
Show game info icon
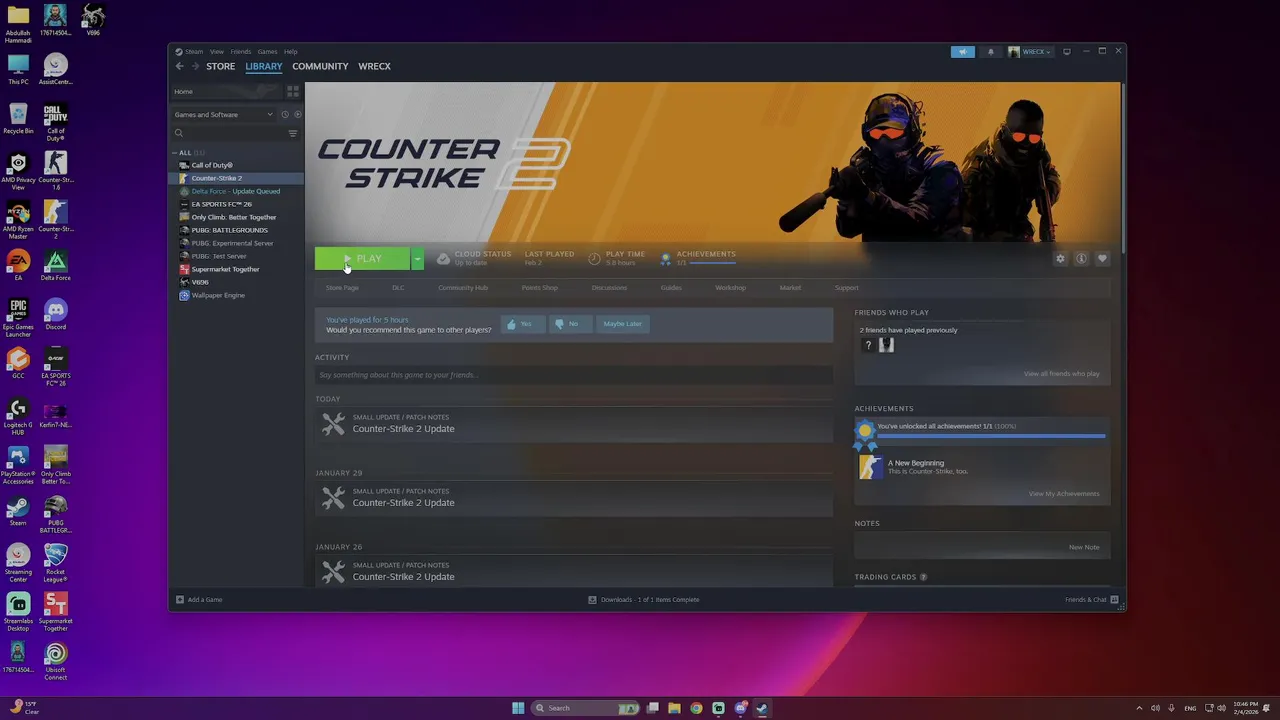point(1081,258)
